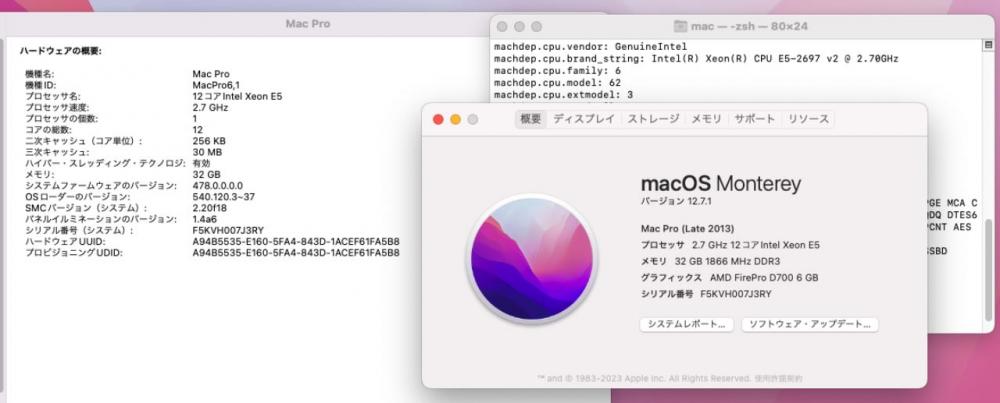The width and height of the screenshot is (1000, 403).
Task: Select the メモリ tab
Action: tap(707, 119)
